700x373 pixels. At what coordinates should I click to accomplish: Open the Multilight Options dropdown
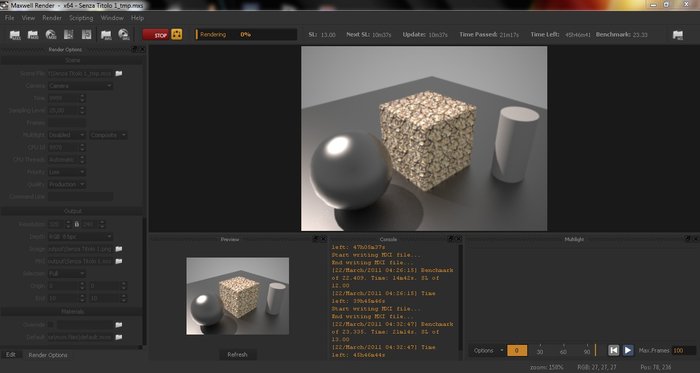tap(488, 351)
